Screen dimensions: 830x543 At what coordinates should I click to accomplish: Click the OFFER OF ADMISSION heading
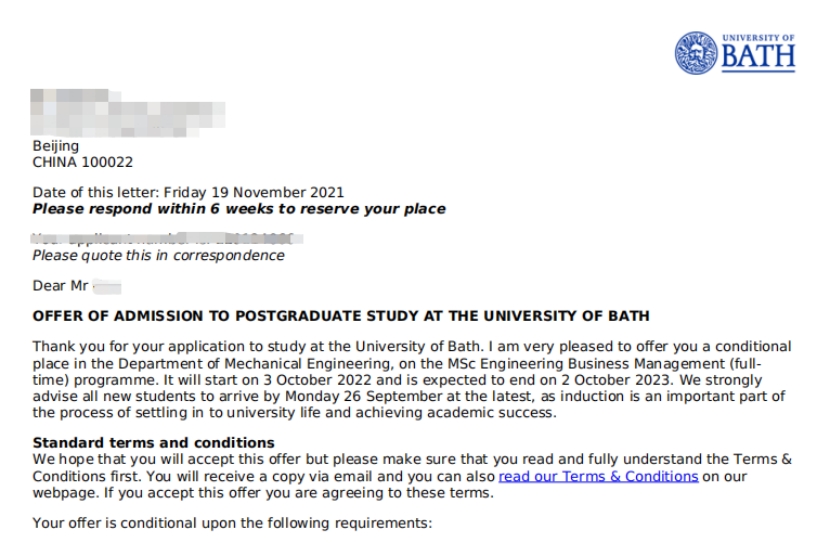(x=341, y=317)
